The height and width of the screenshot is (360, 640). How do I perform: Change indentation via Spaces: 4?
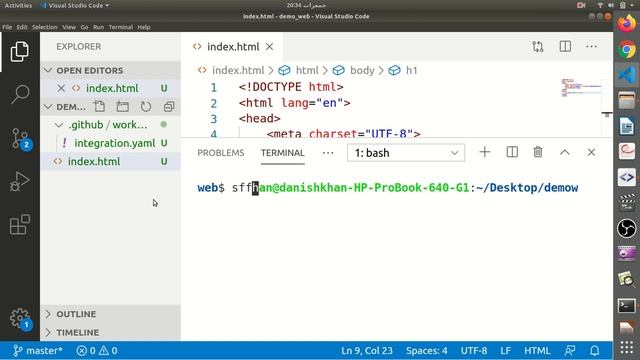pyautogui.click(x=427, y=351)
